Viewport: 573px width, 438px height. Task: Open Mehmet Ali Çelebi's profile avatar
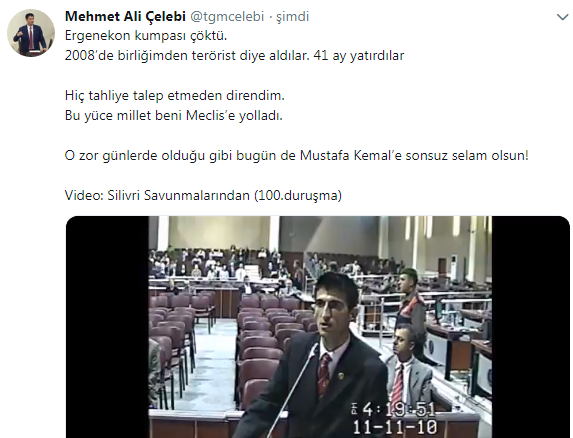[31, 33]
